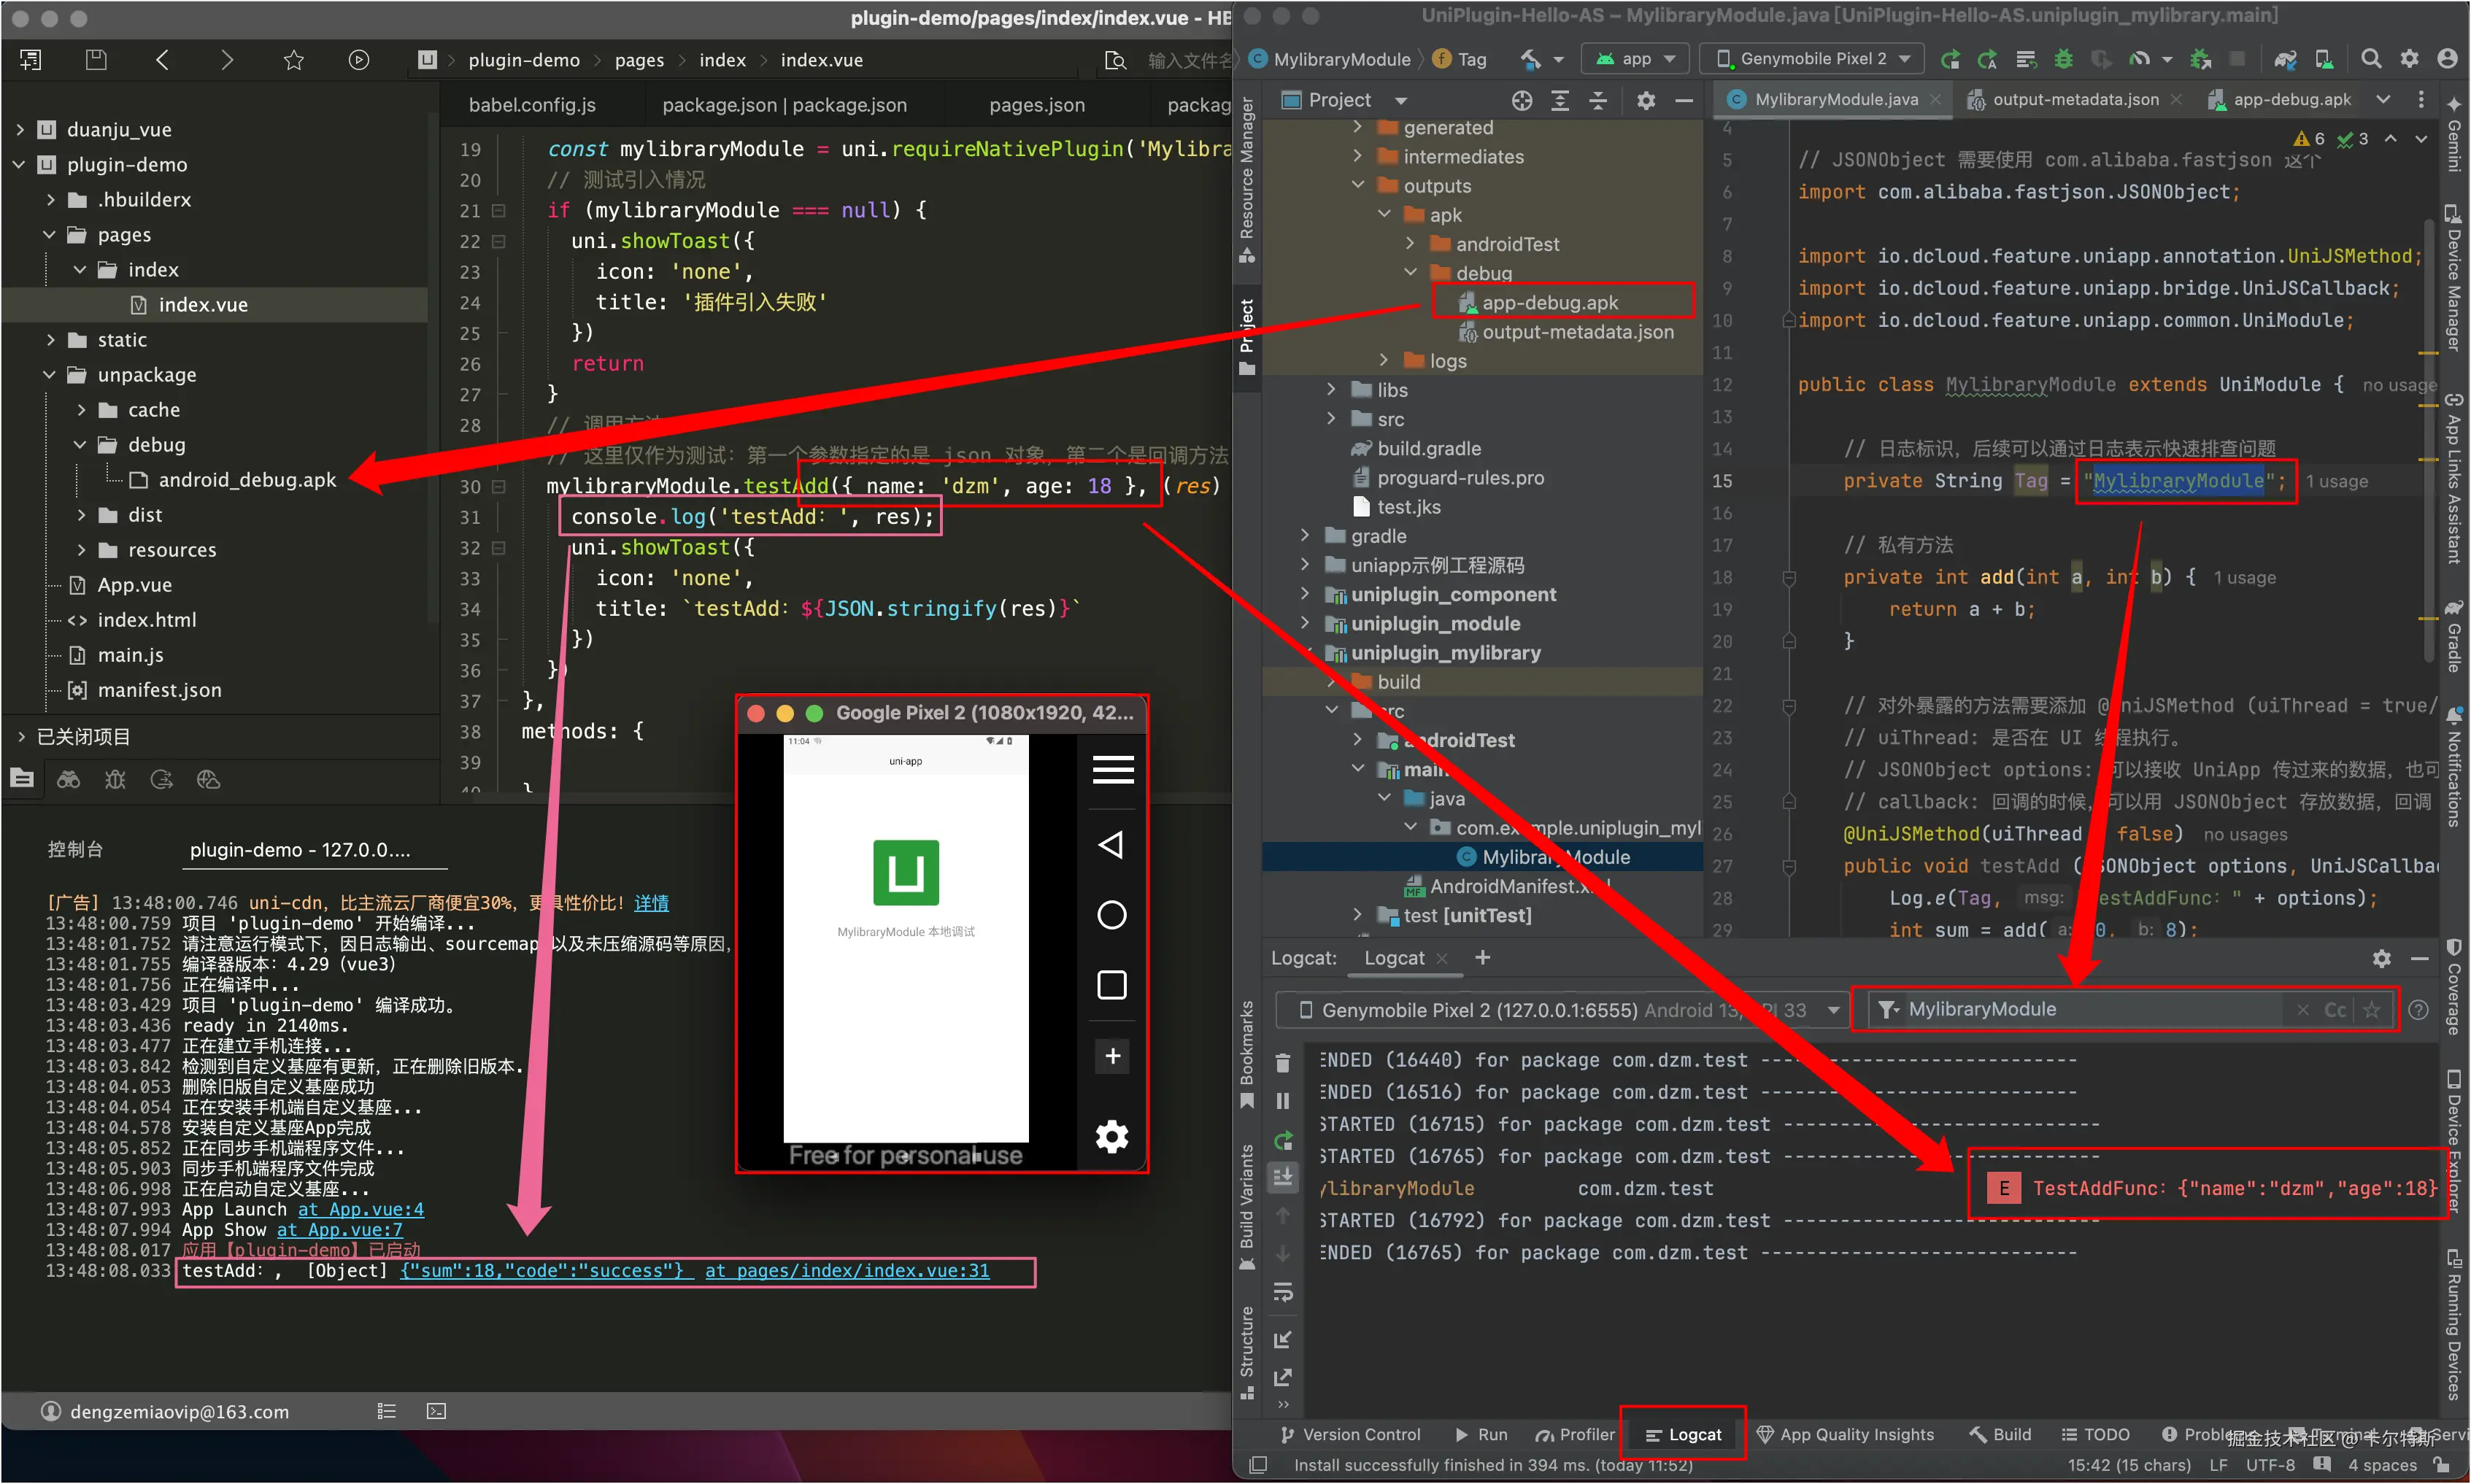The image size is (2471, 1484).
Task: Expand the logs folder in project tree
Action: (1384, 361)
